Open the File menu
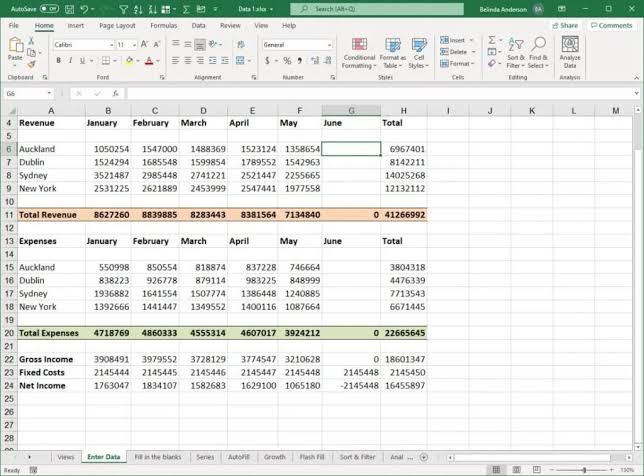Image resolution: width=644 pixels, height=476 pixels. tap(14, 25)
